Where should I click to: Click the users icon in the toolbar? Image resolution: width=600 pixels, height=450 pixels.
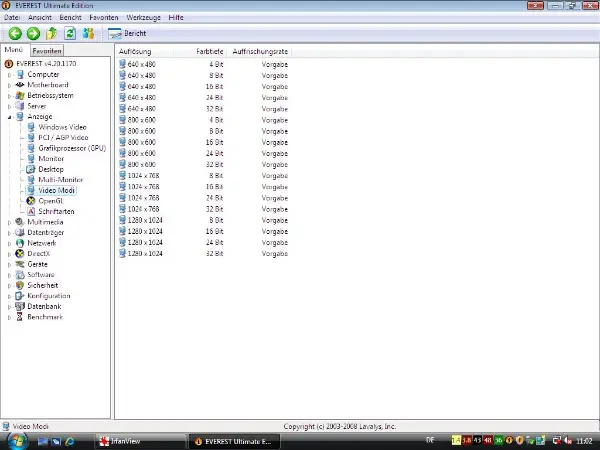click(88, 33)
